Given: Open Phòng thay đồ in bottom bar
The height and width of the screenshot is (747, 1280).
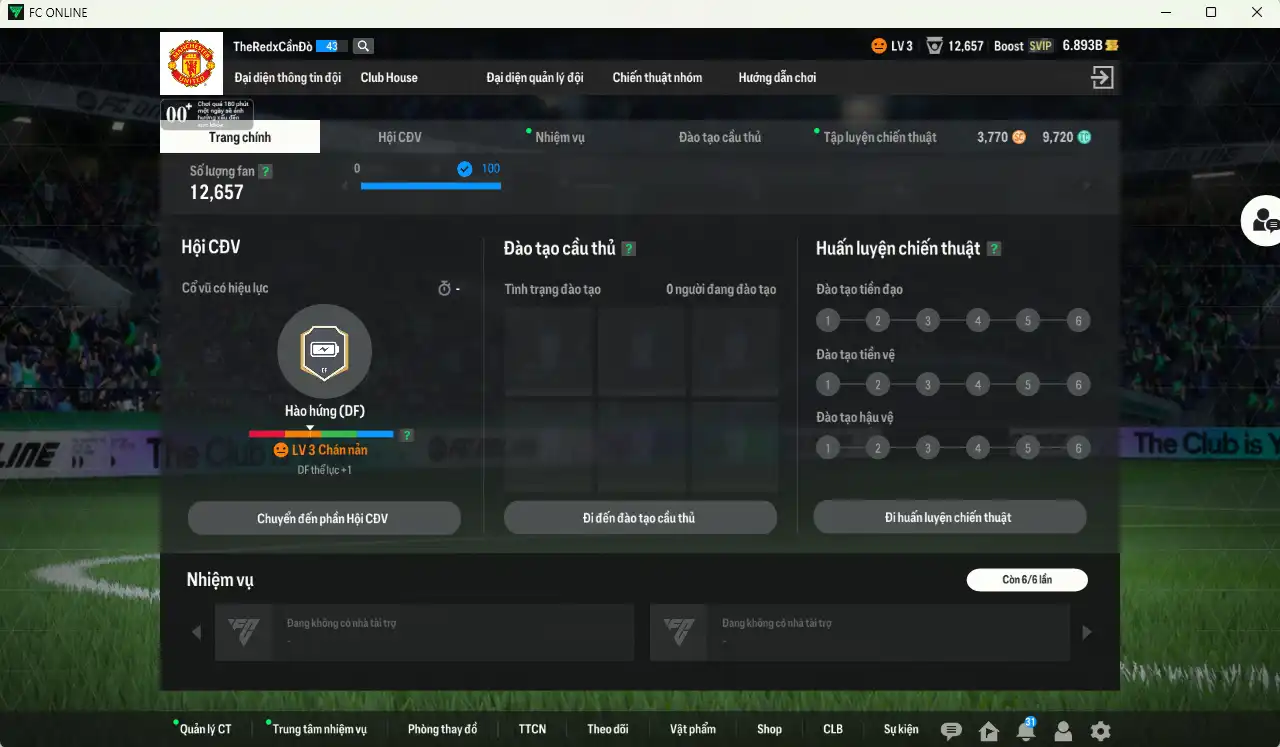Looking at the screenshot, I should 443,729.
